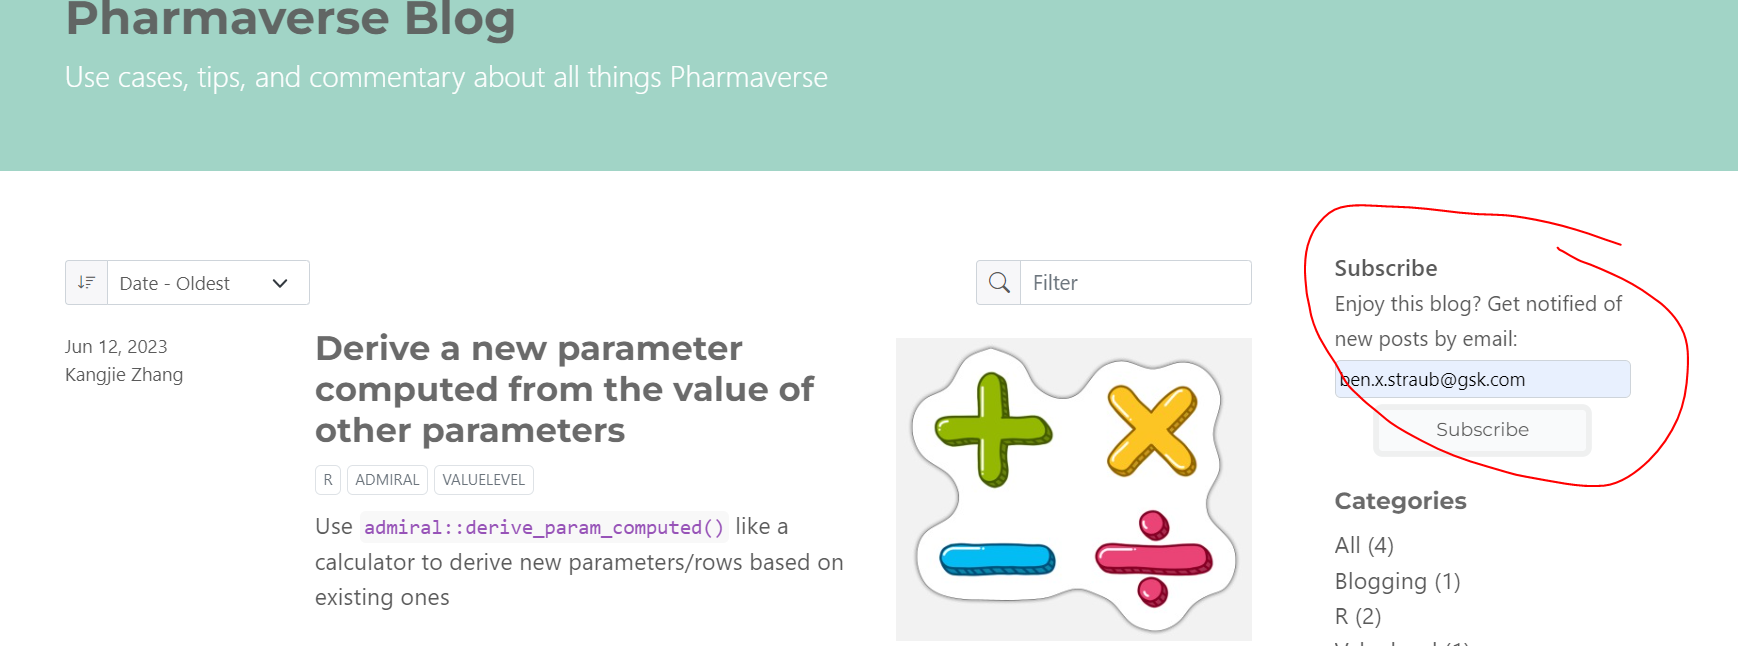The height and width of the screenshot is (646, 1738).
Task: Click the Subscribe section heading
Action: pos(1386,268)
